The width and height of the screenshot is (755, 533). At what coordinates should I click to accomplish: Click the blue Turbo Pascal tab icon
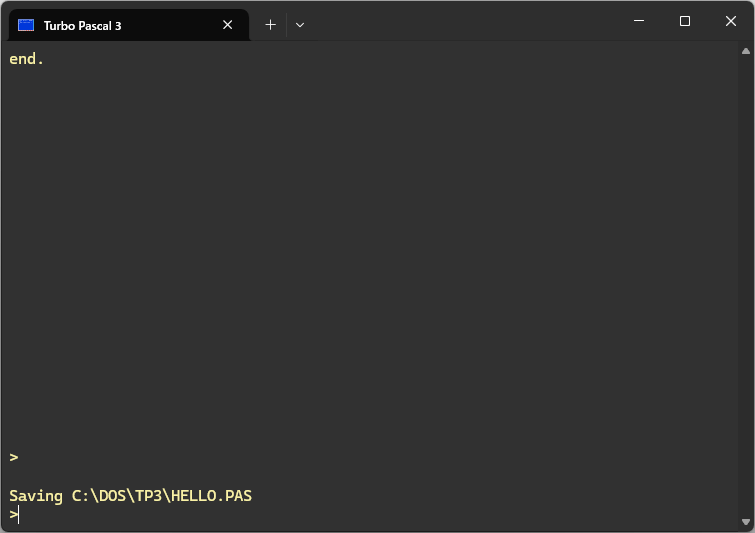(x=26, y=25)
